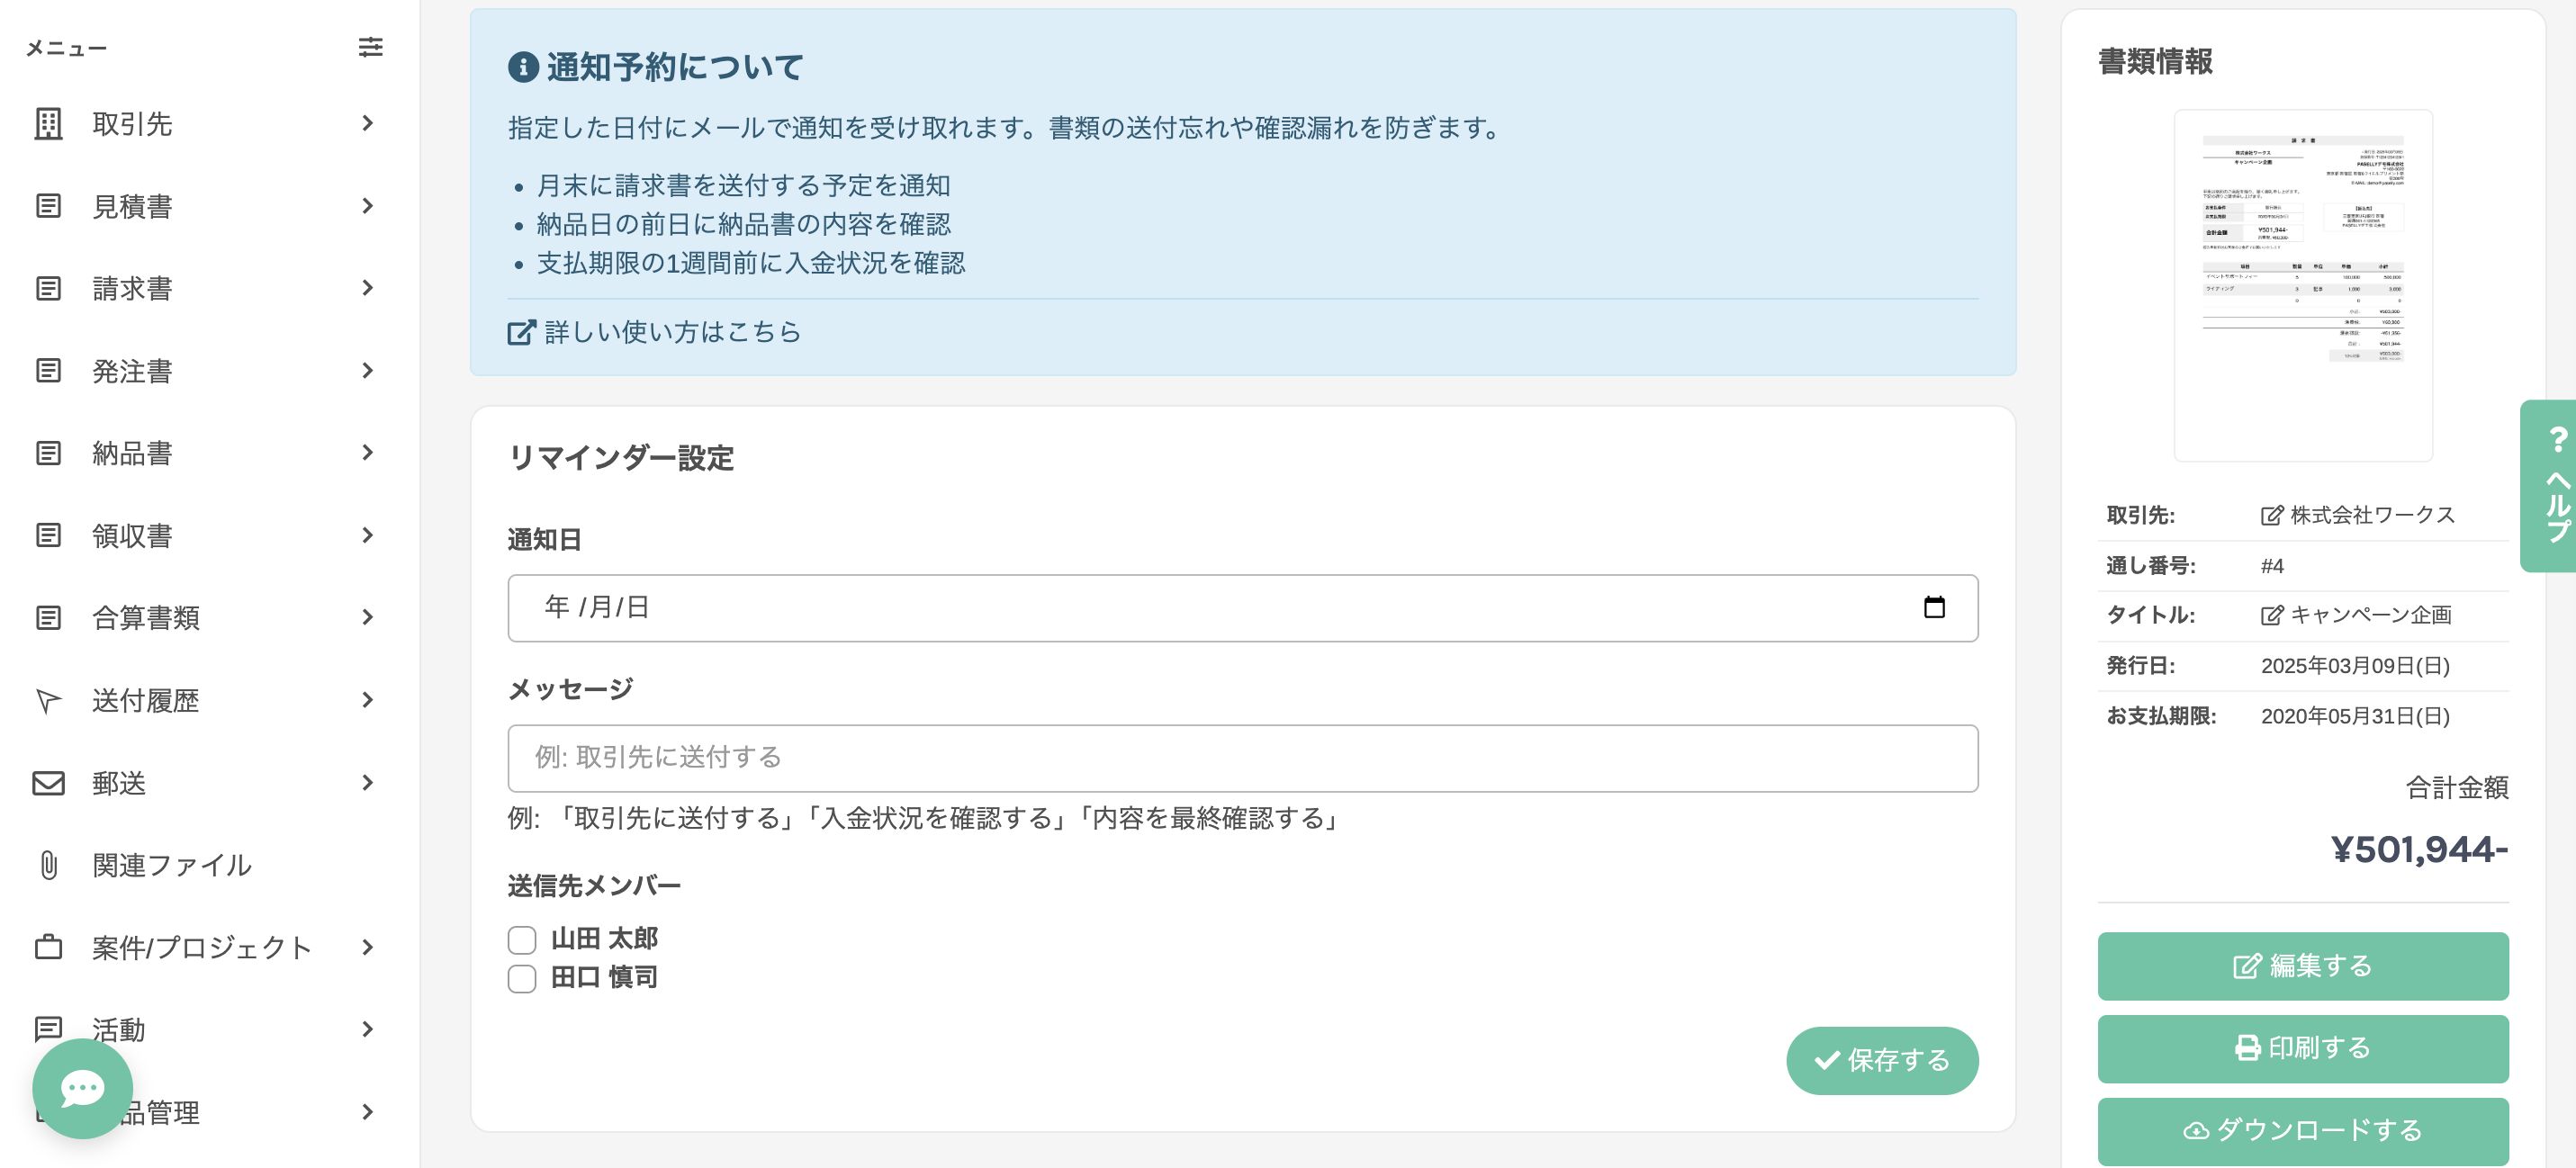Screen dimensions: 2576x1168
Task: Click the キャンペーン企画 title link
Action: (2370, 615)
